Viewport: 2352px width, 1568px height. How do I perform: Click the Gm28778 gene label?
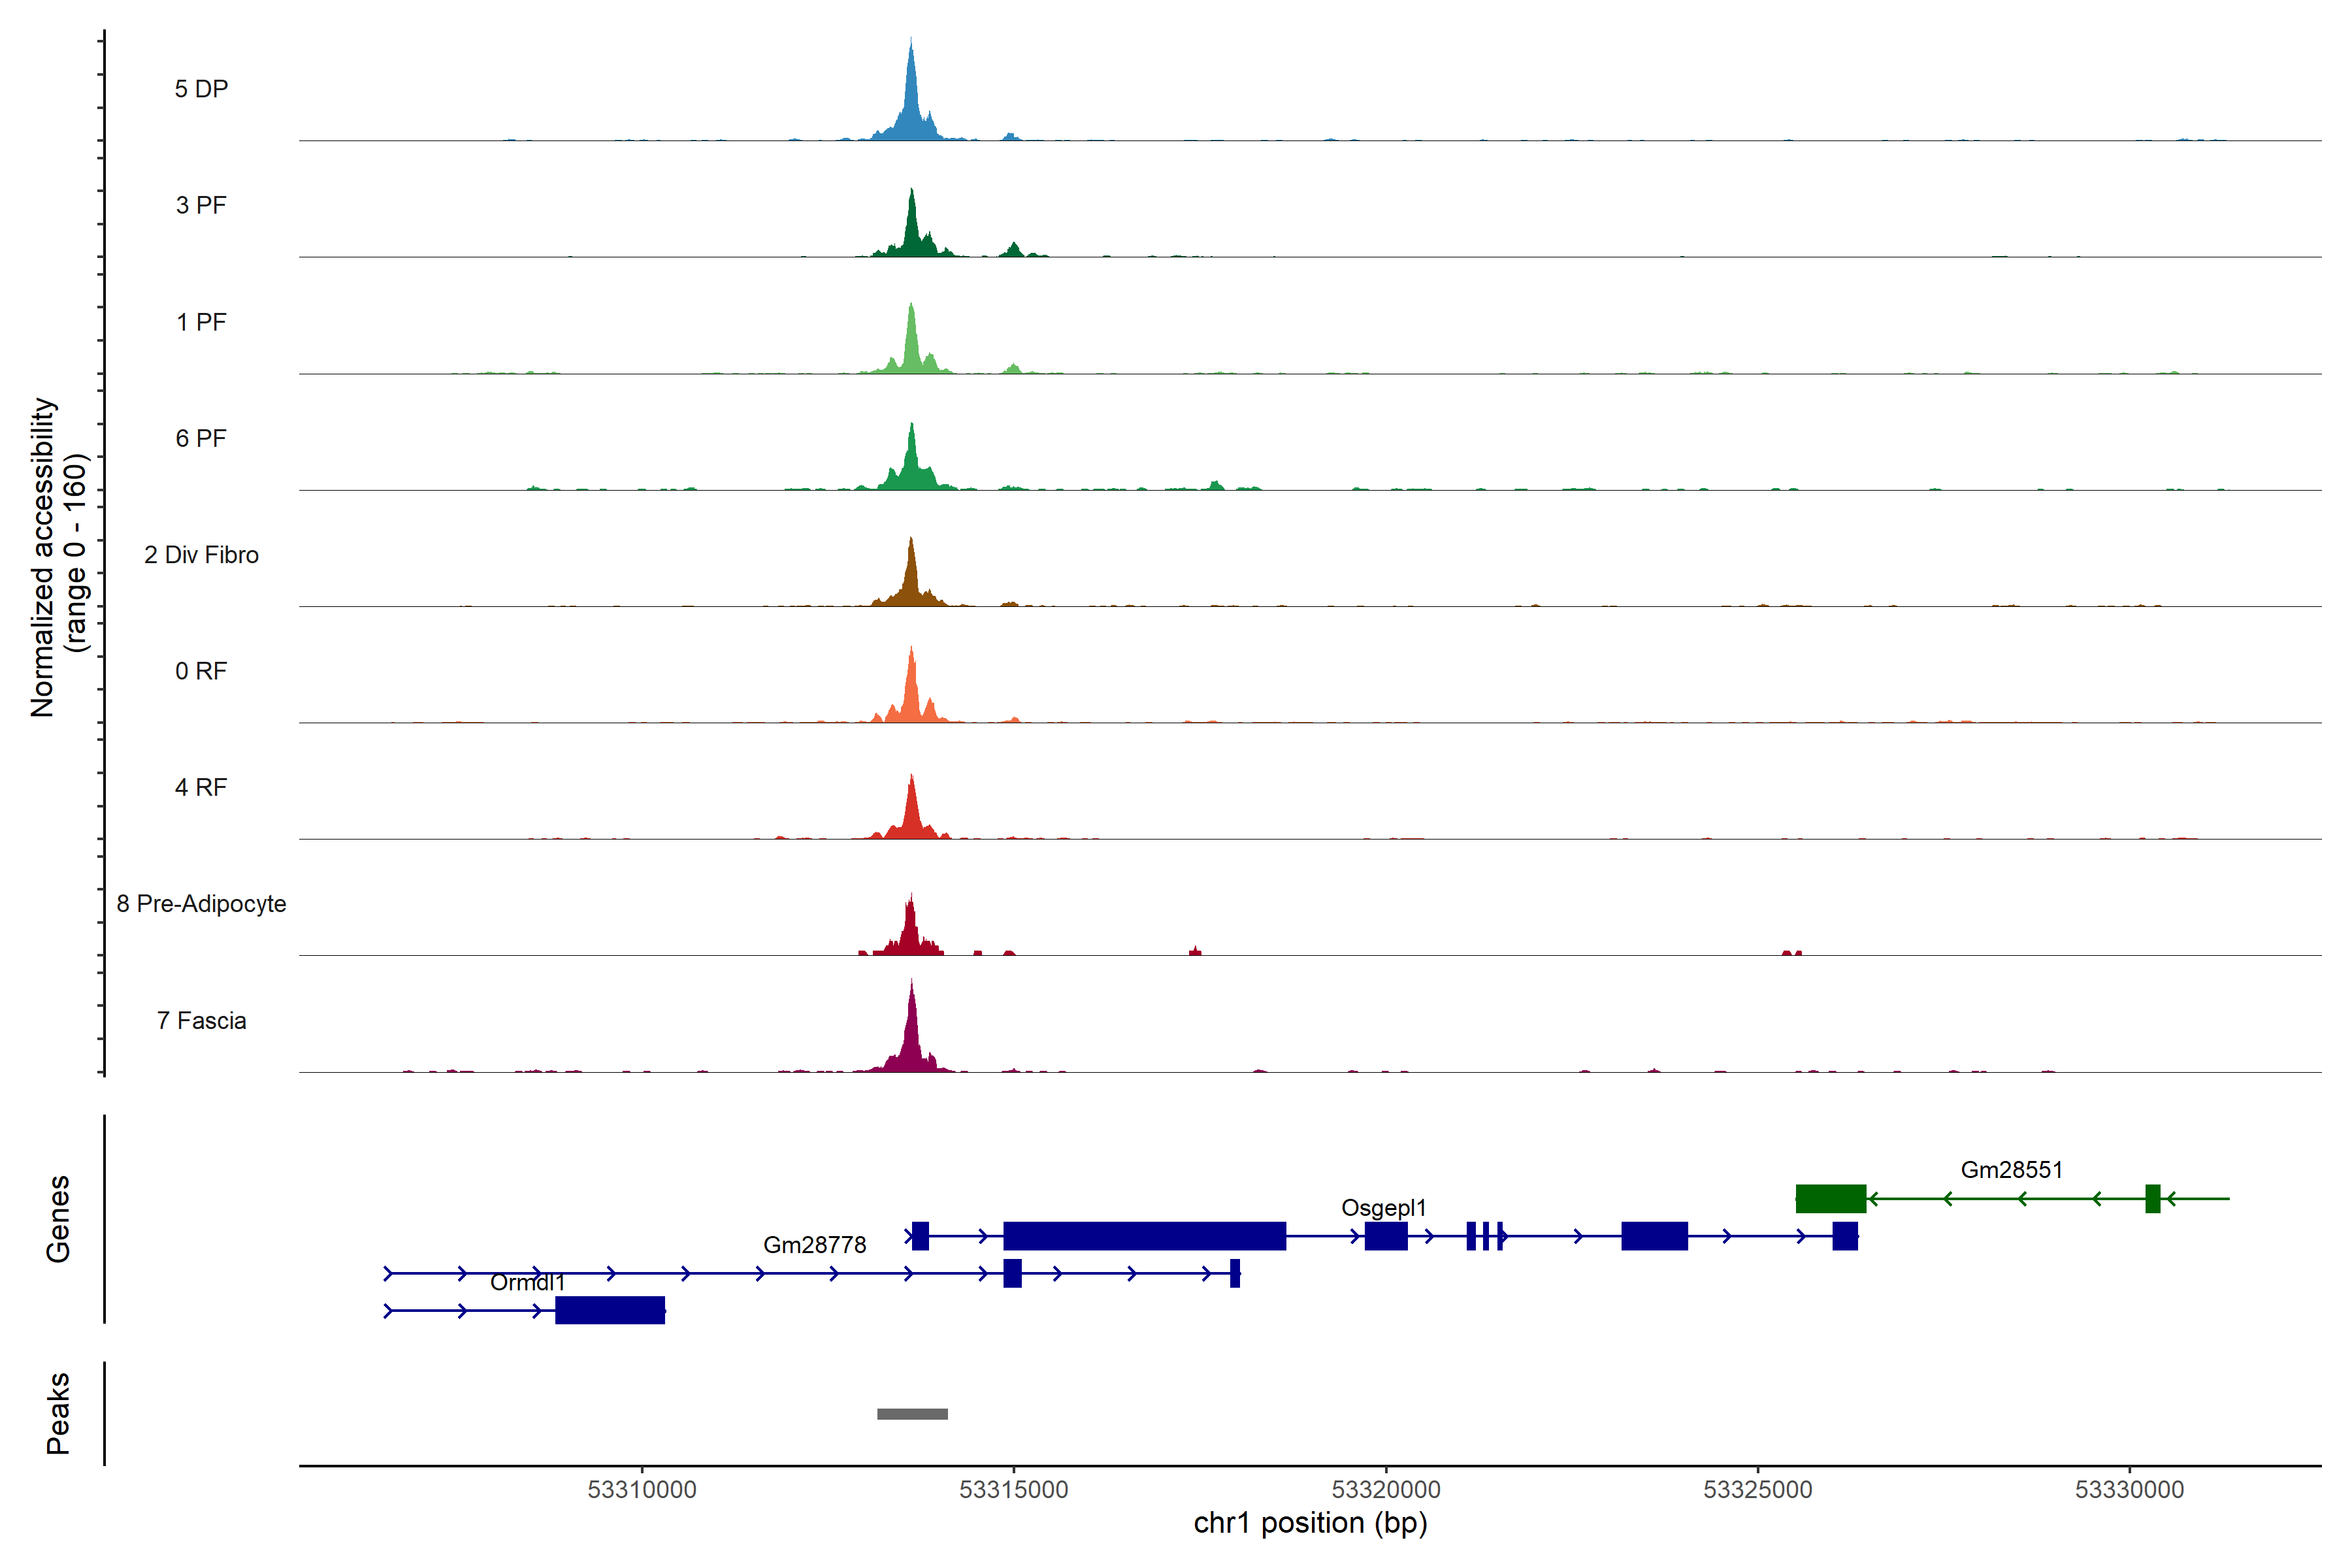tap(814, 1245)
